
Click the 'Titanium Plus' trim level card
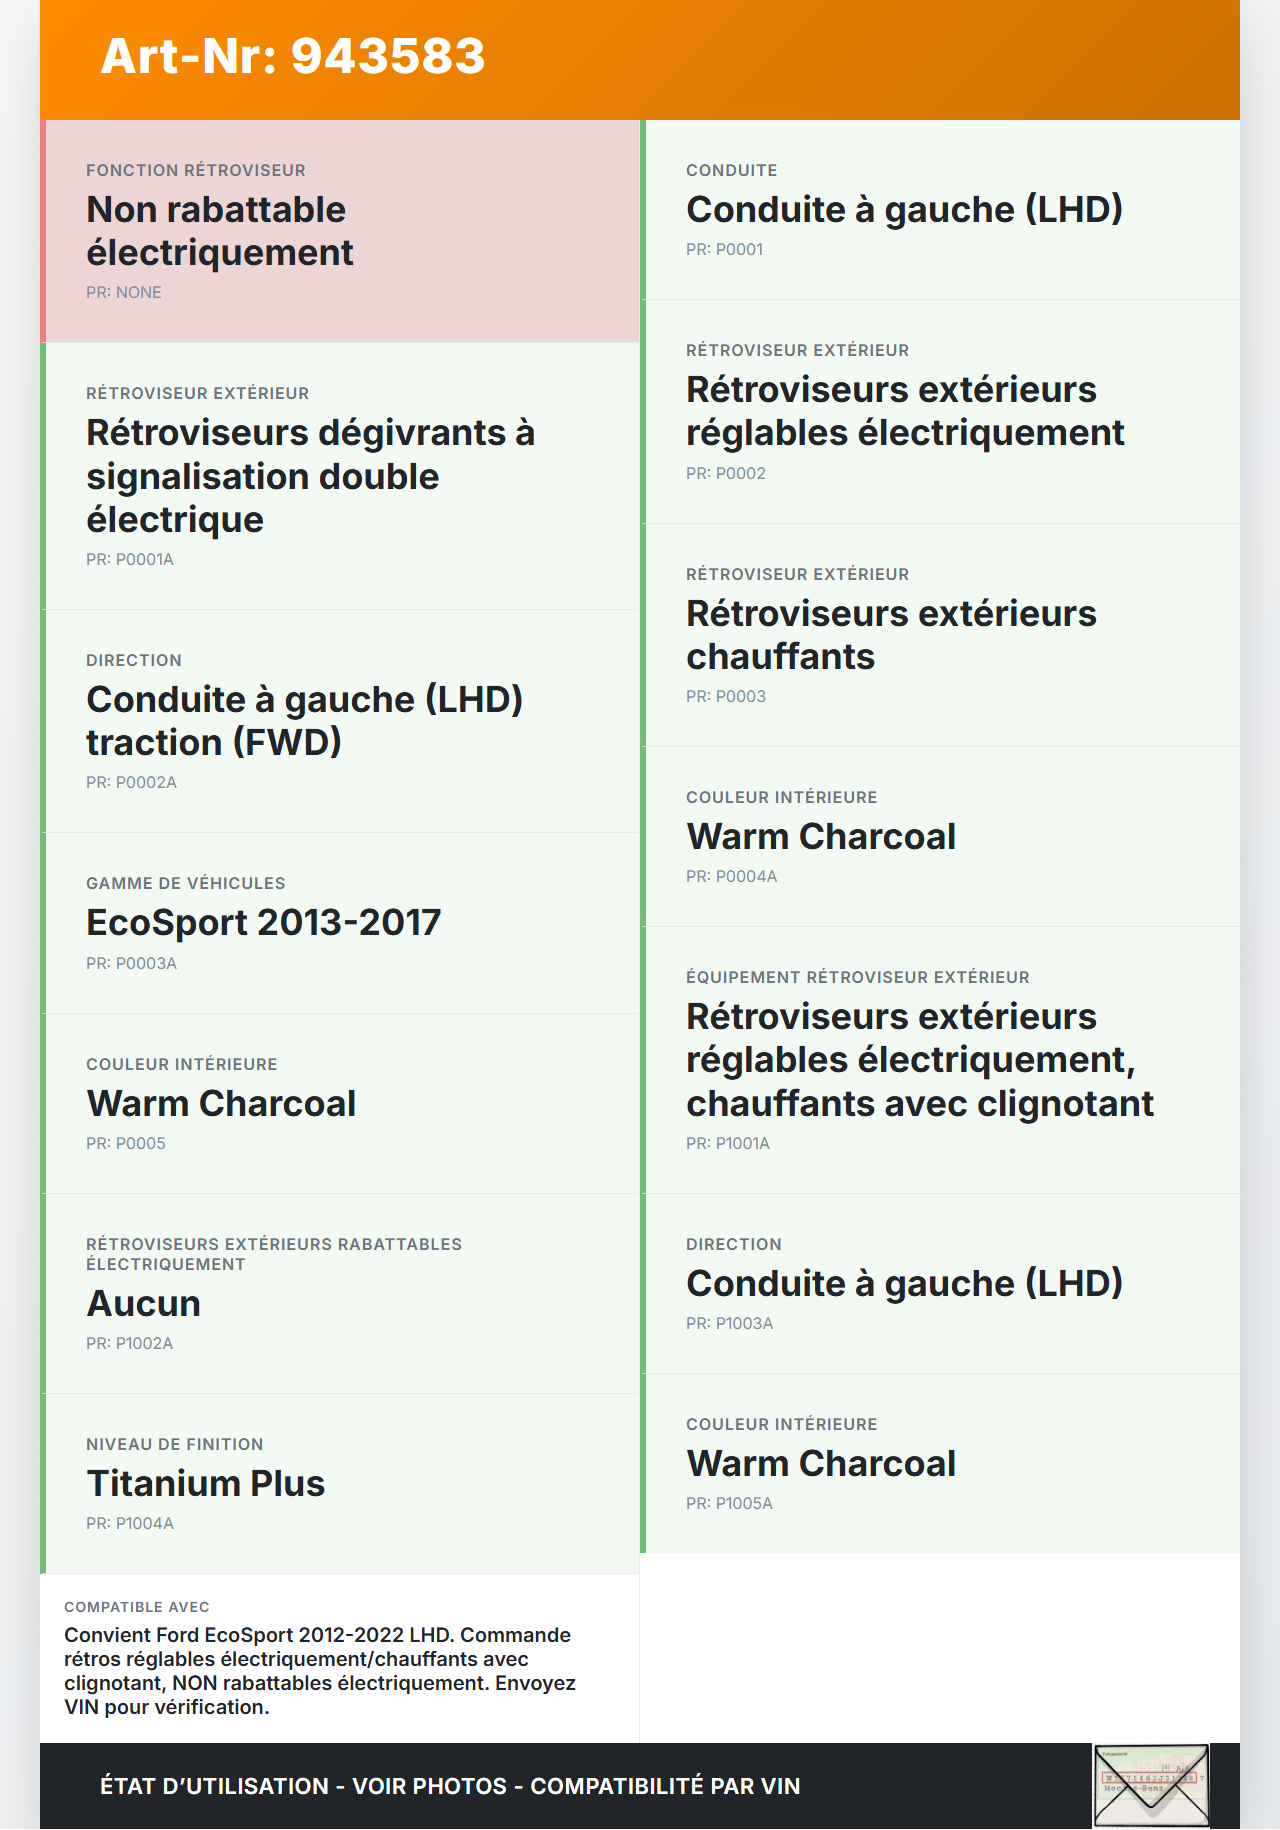tap(206, 1483)
